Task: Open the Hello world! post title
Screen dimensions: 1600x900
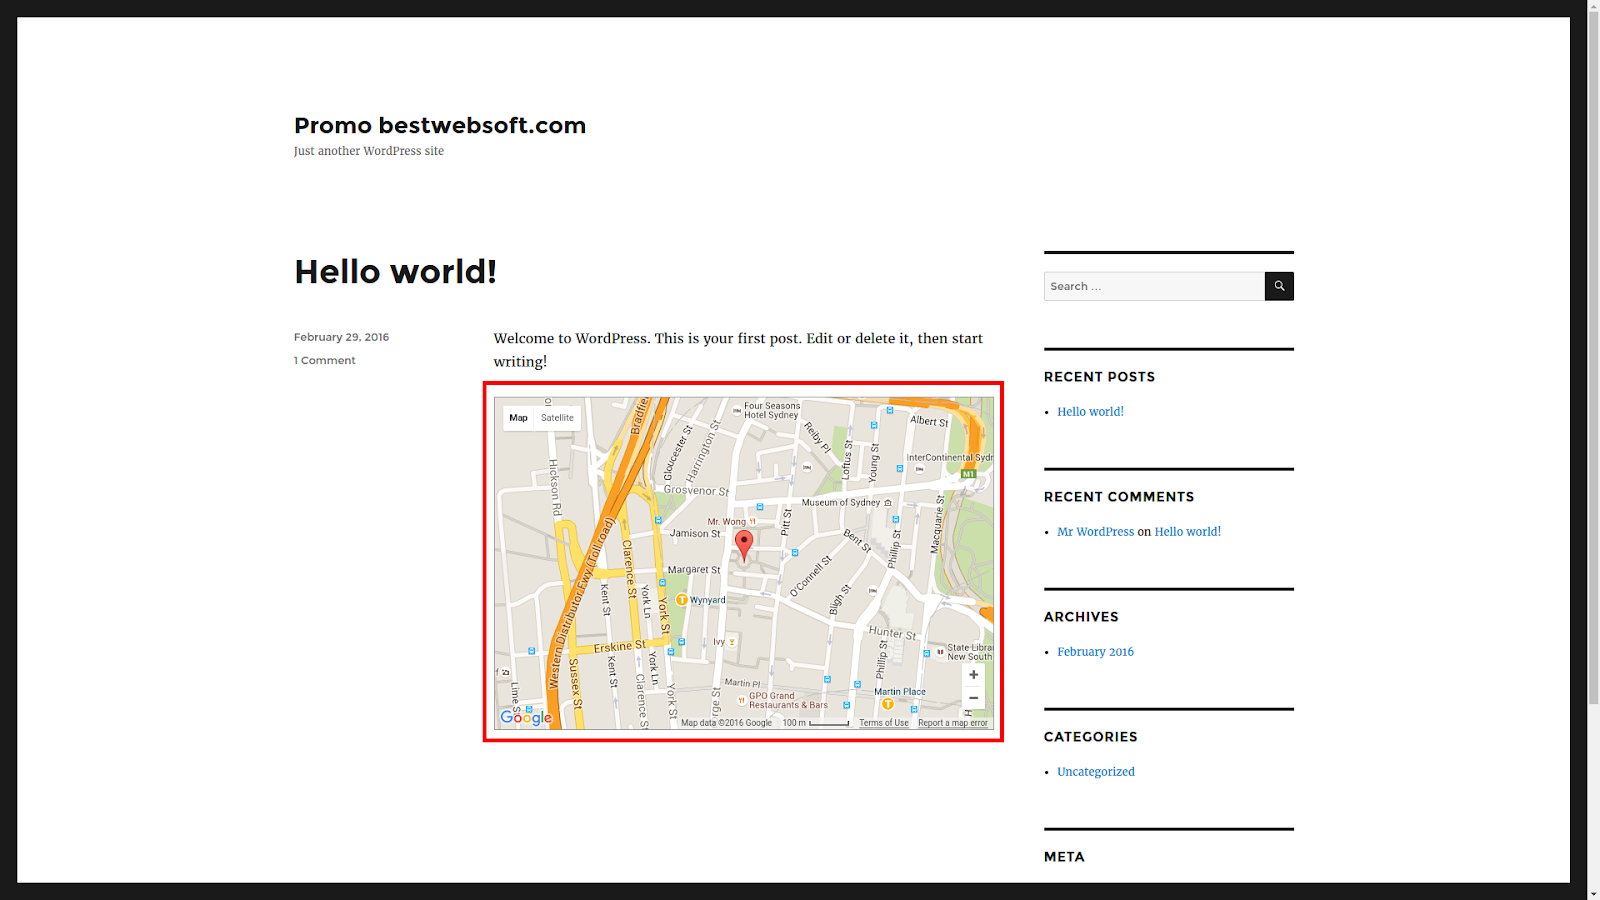Action: tap(395, 271)
